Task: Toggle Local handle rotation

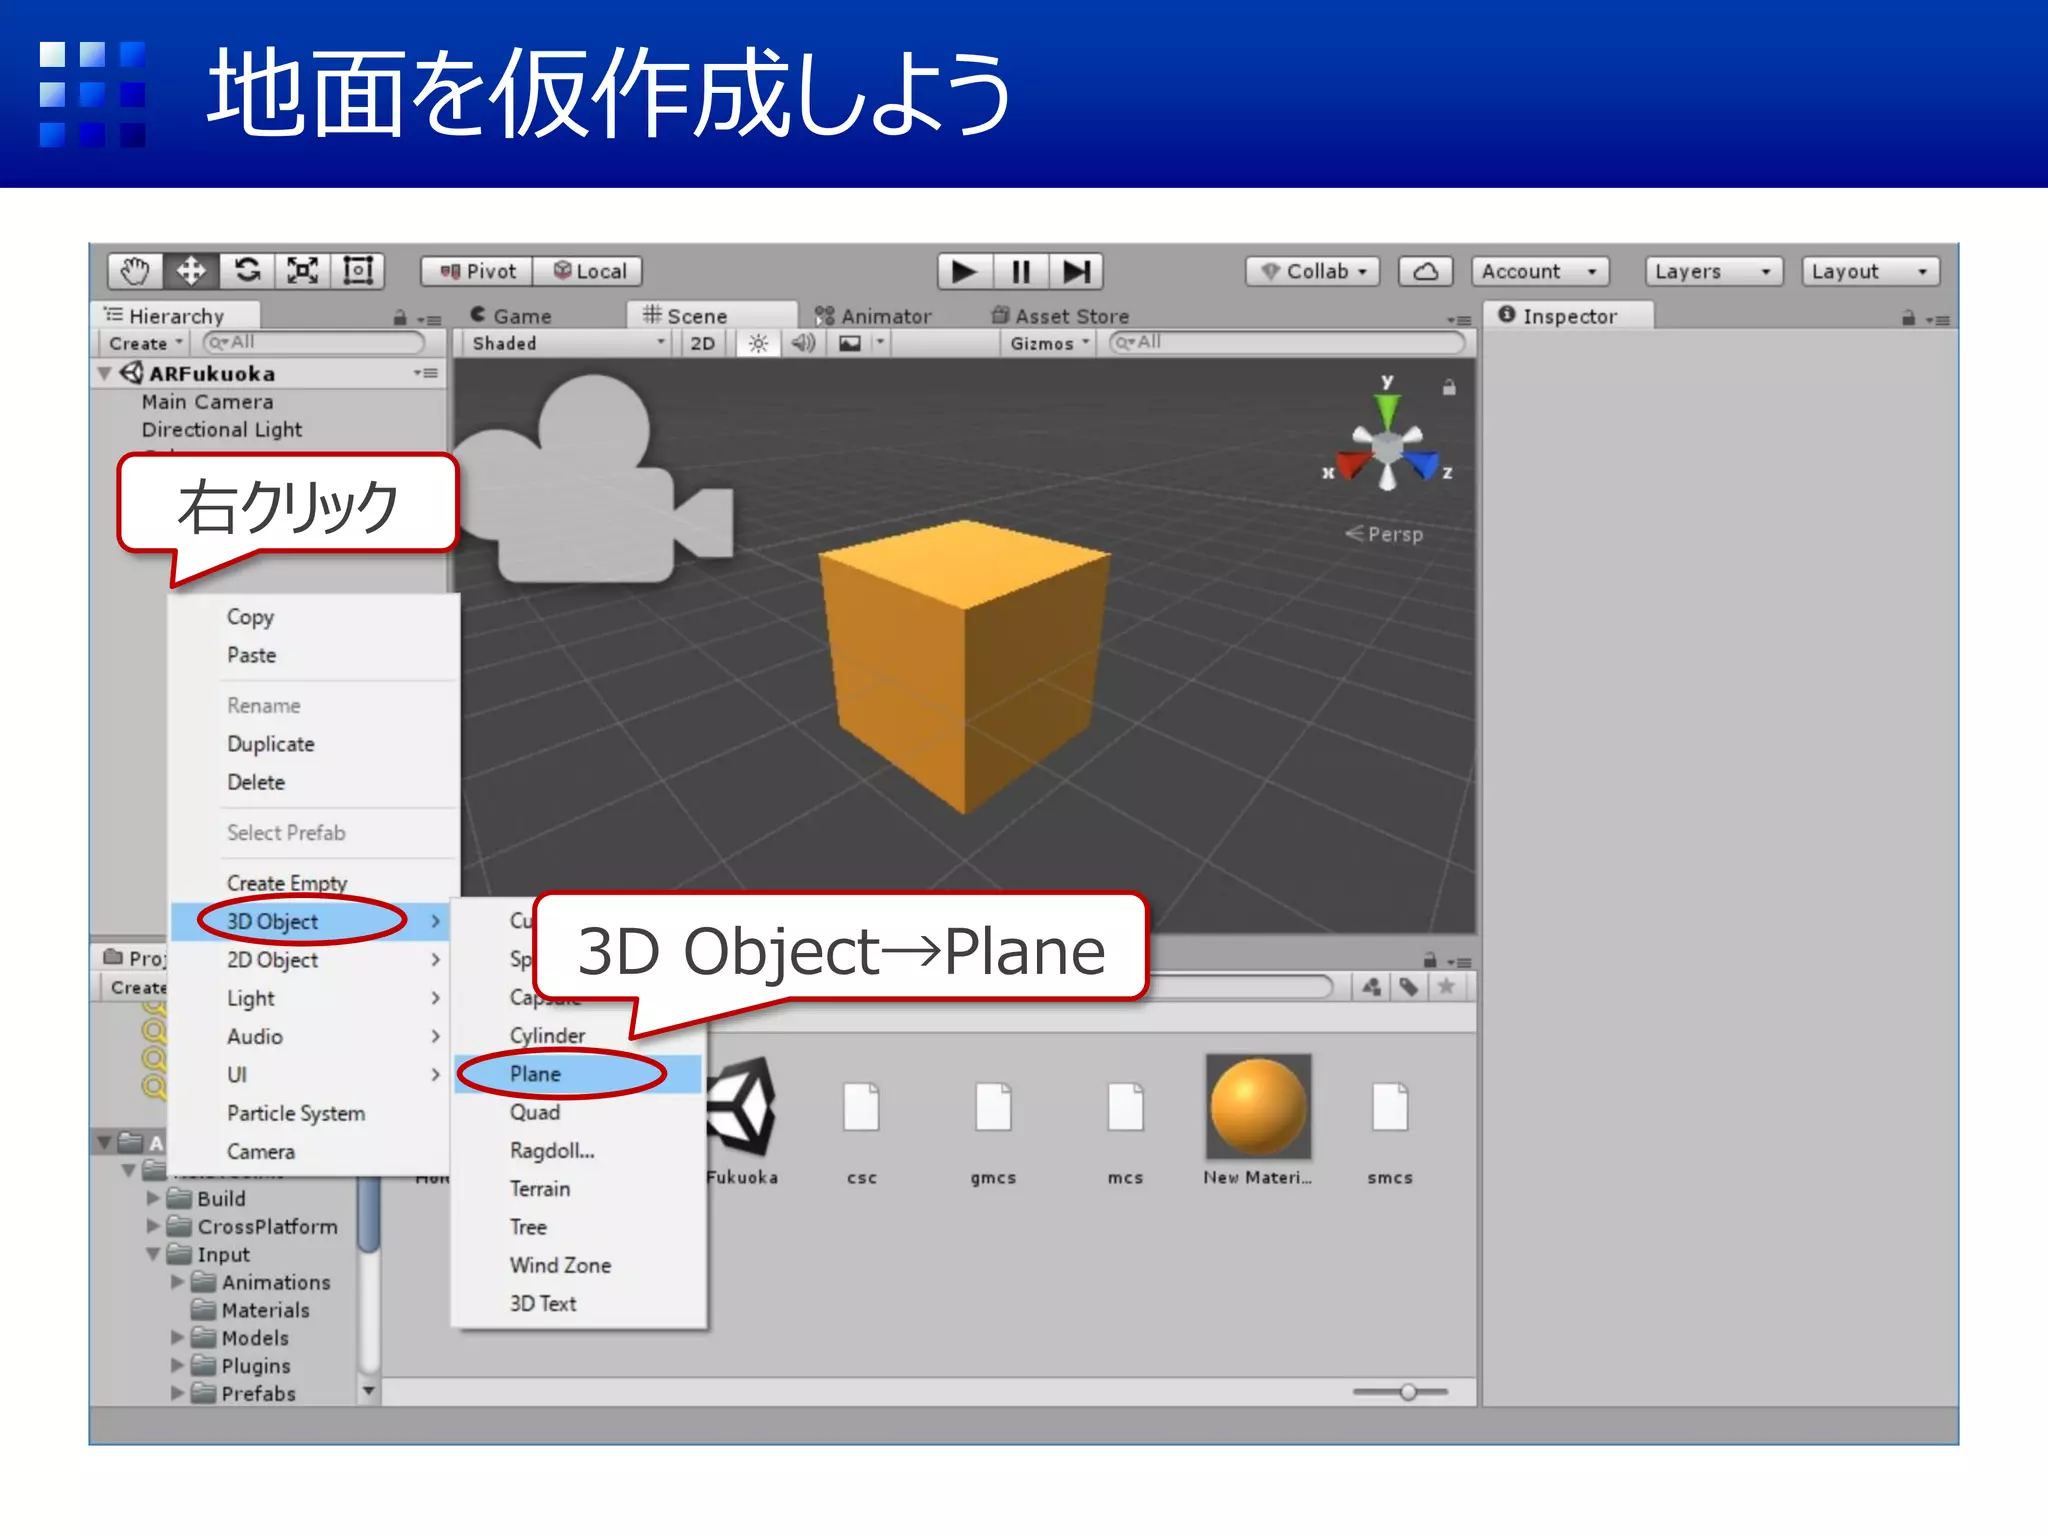Action: pyautogui.click(x=588, y=271)
